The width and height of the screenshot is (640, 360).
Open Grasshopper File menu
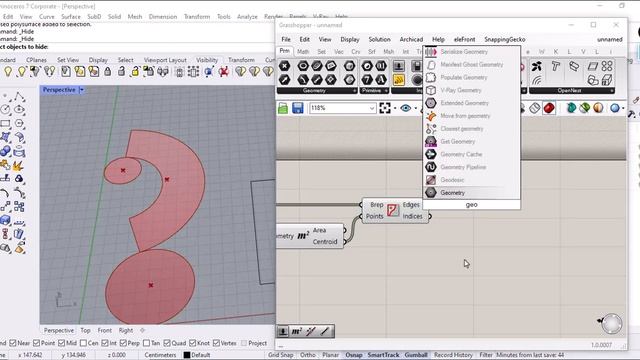[286, 40]
